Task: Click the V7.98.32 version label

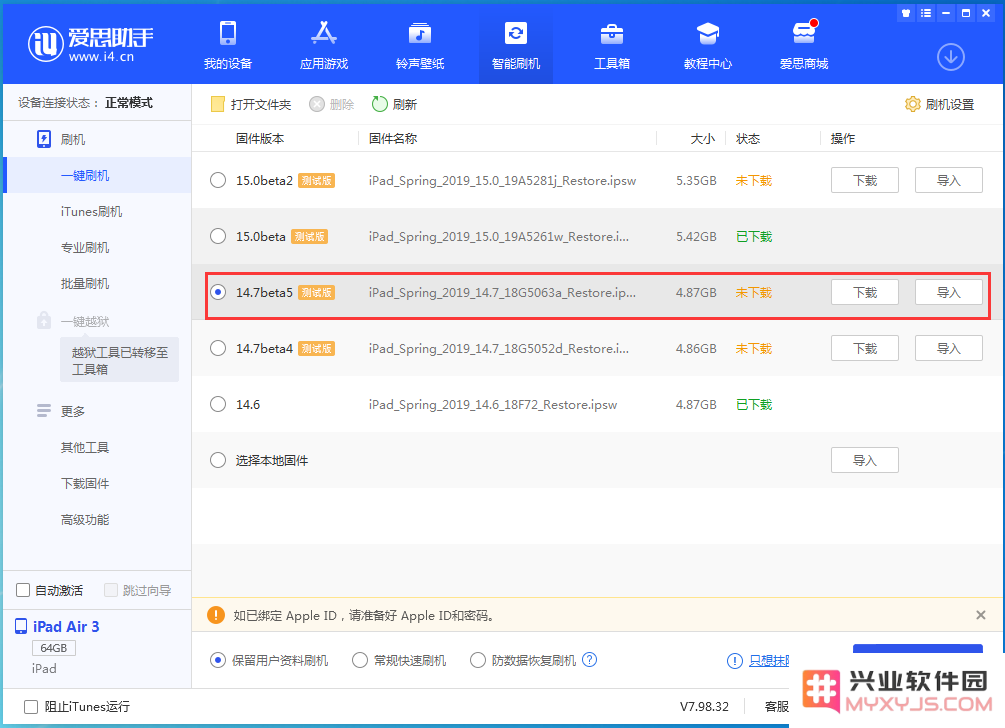Action: pyautogui.click(x=704, y=706)
